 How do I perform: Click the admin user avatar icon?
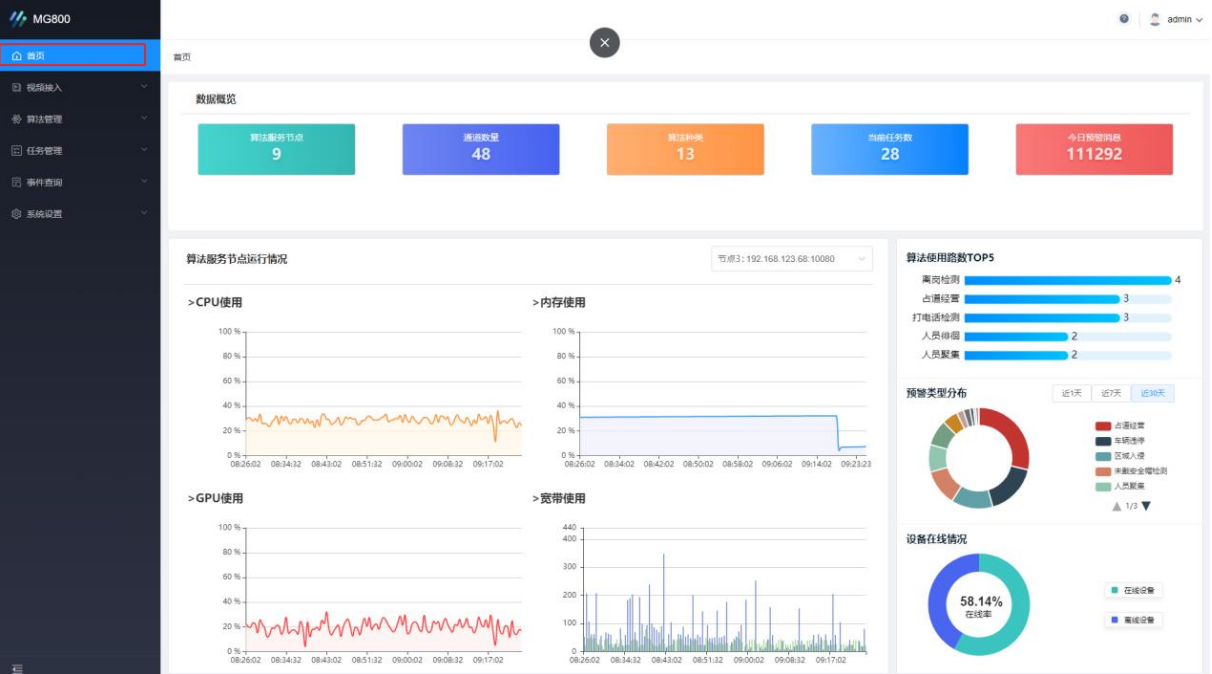point(1155,19)
